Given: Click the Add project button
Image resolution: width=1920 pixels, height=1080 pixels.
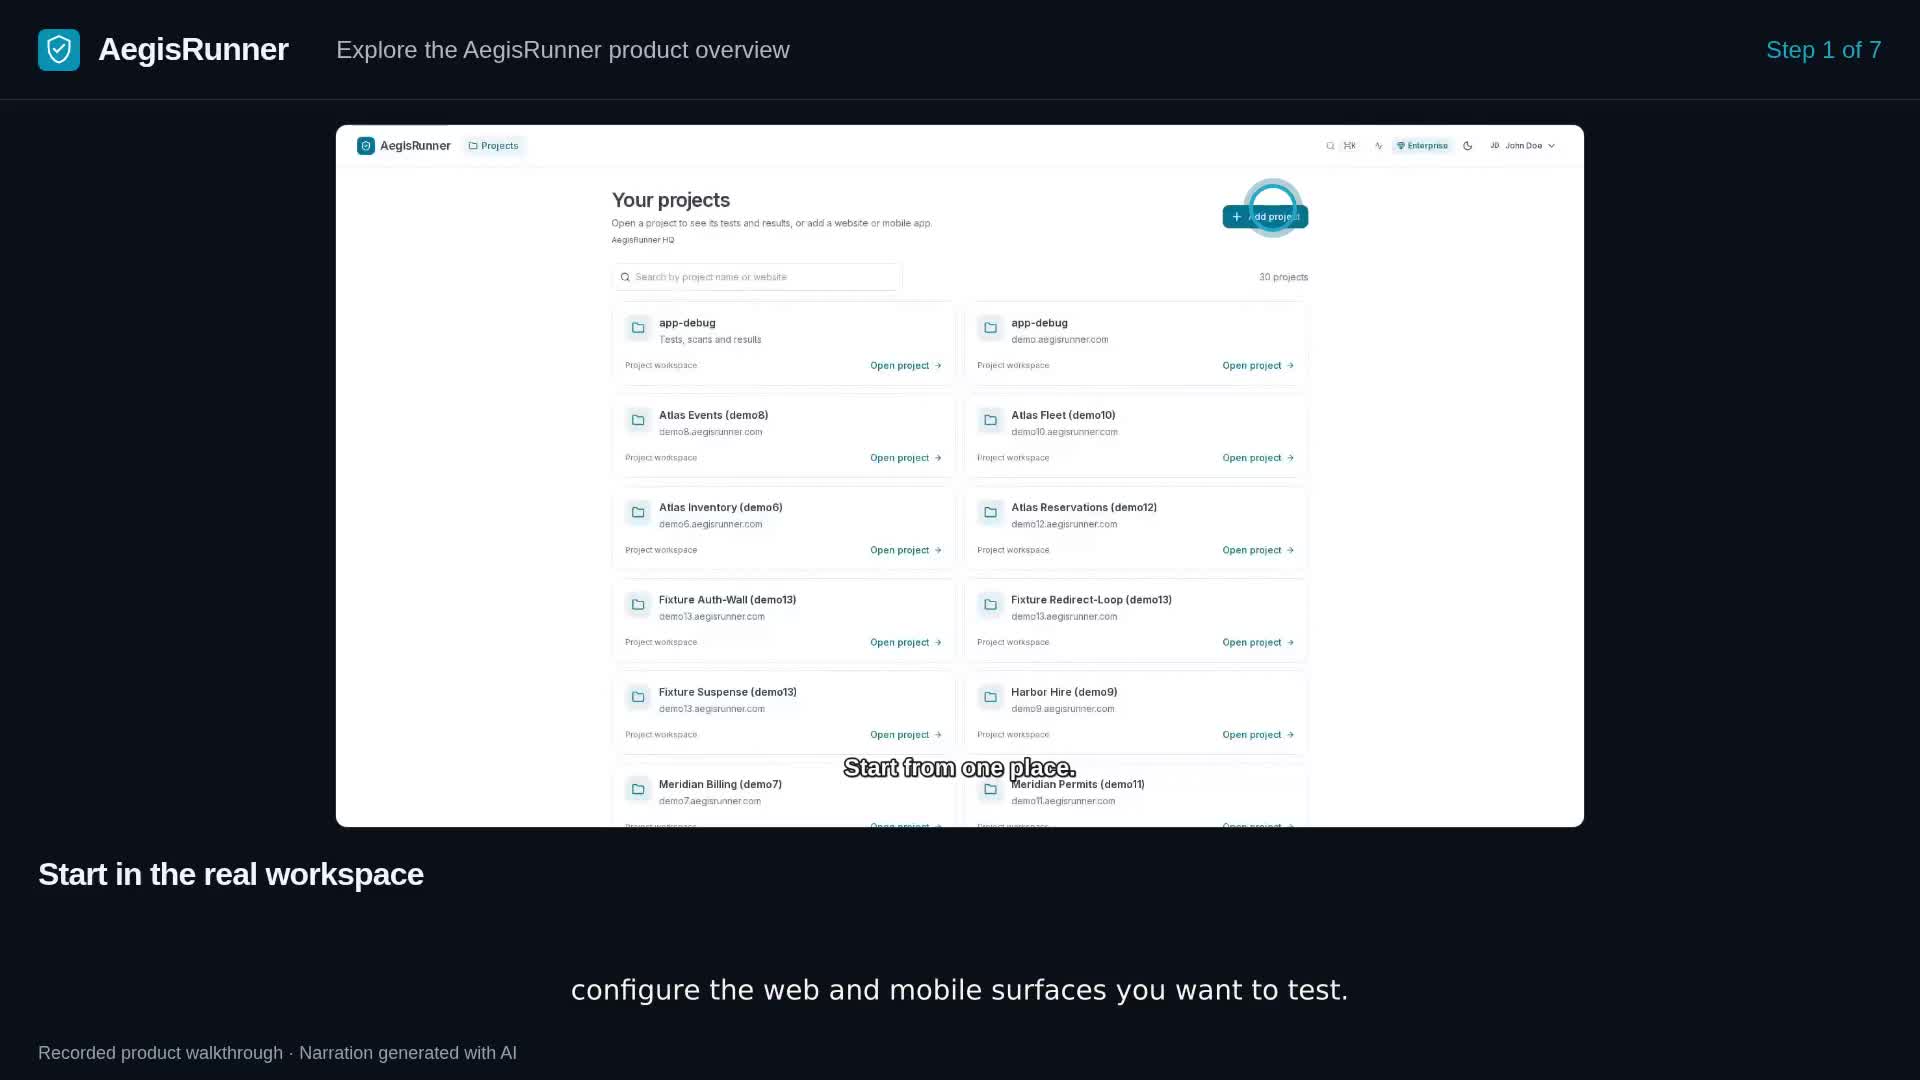Looking at the screenshot, I should [x=1265, y=217].
